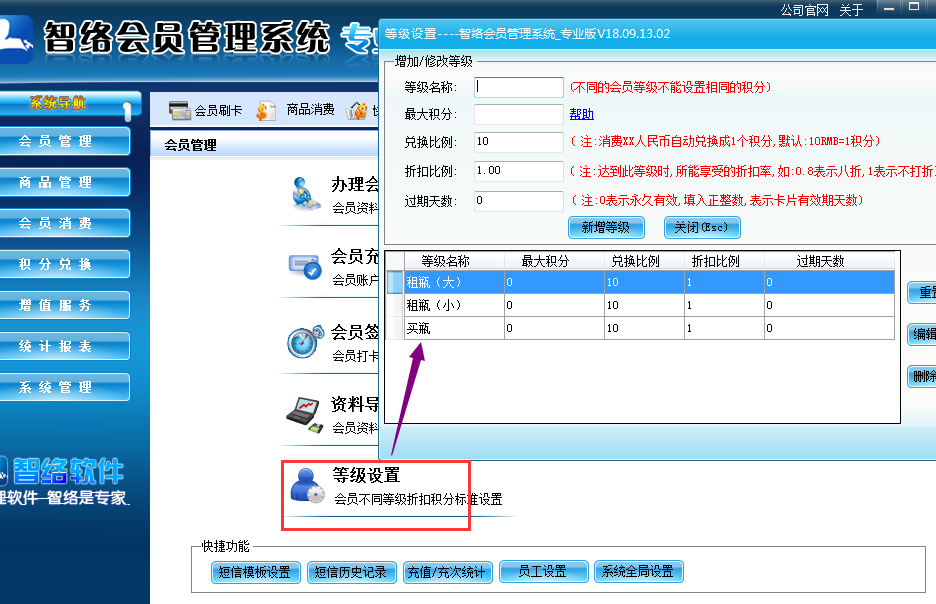The height and width of the screenshot is (604, 936).
Task: Click the 短信模板设置 shortcut button
Action: 254,572
